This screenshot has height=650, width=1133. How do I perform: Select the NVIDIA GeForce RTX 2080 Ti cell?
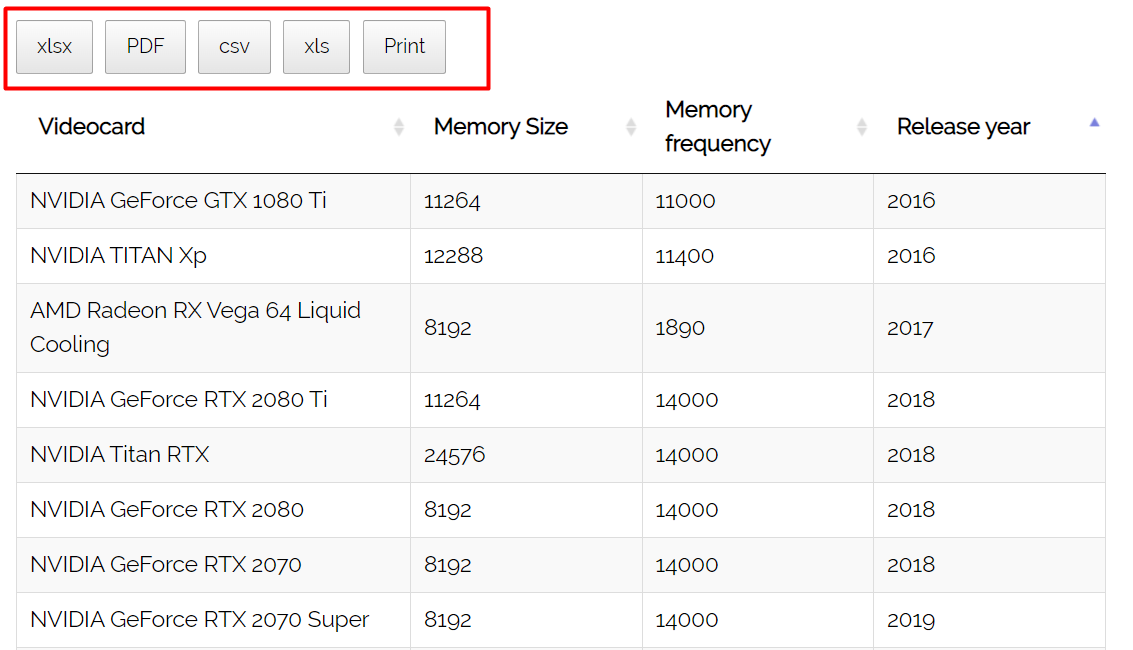[213, 400]
